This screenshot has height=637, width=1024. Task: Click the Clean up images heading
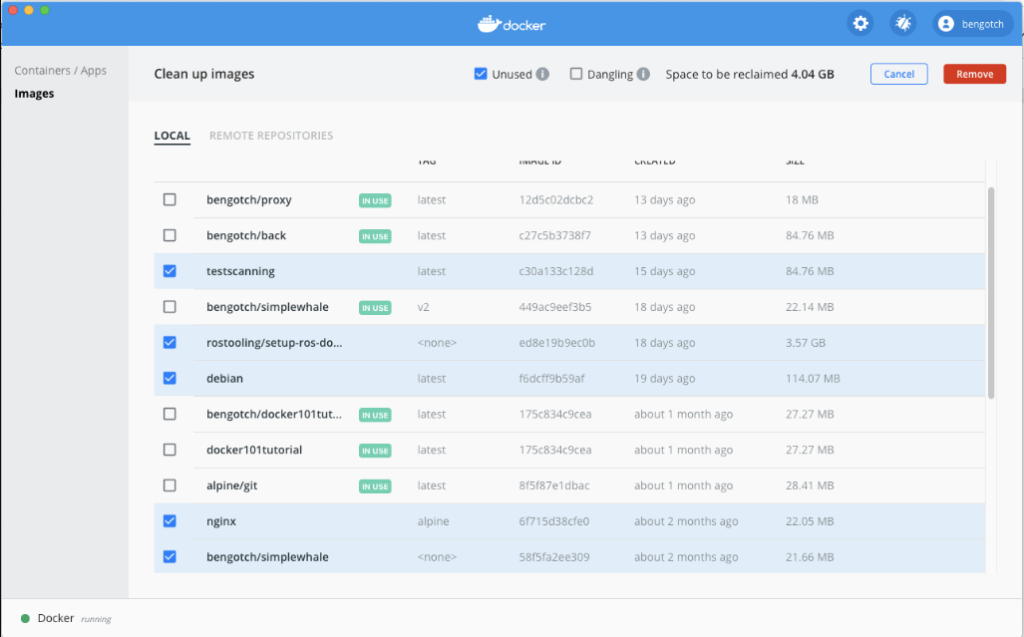204,74
